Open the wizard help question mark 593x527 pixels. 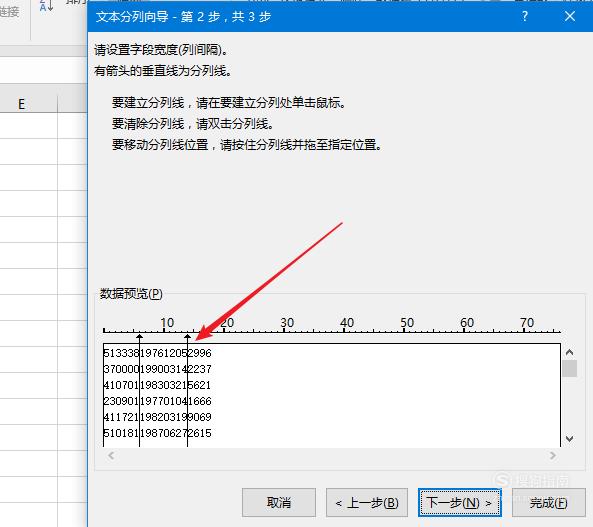525,16
